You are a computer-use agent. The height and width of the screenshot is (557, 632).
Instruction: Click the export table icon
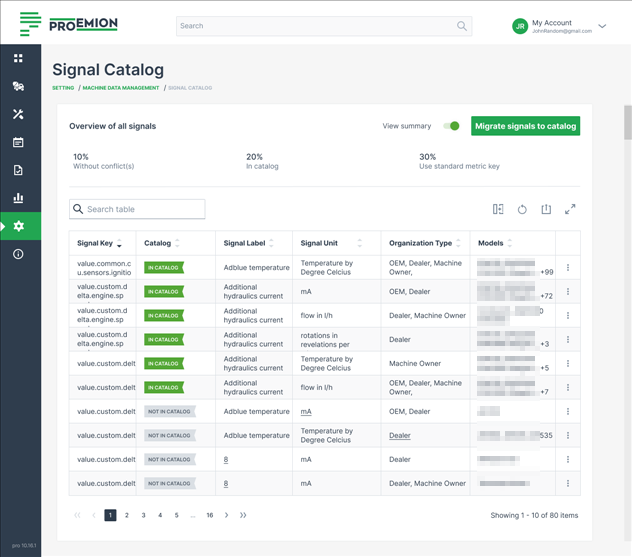[546, 209]
